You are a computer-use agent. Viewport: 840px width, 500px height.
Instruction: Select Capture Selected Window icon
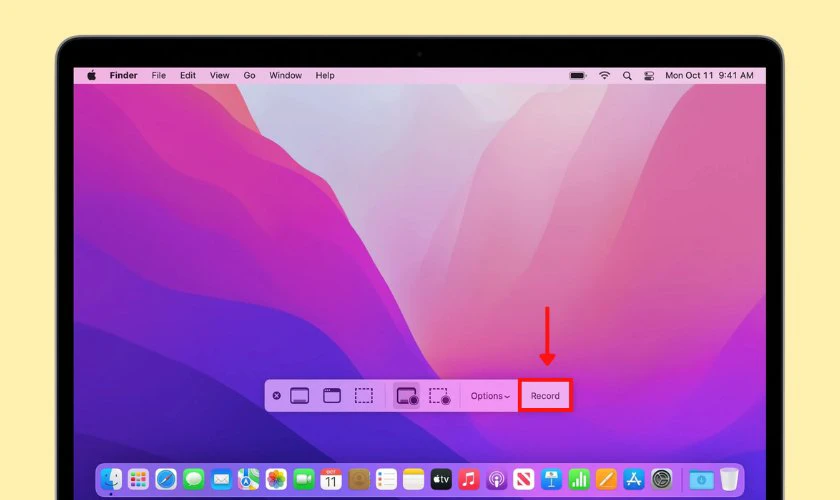(331, 396)
